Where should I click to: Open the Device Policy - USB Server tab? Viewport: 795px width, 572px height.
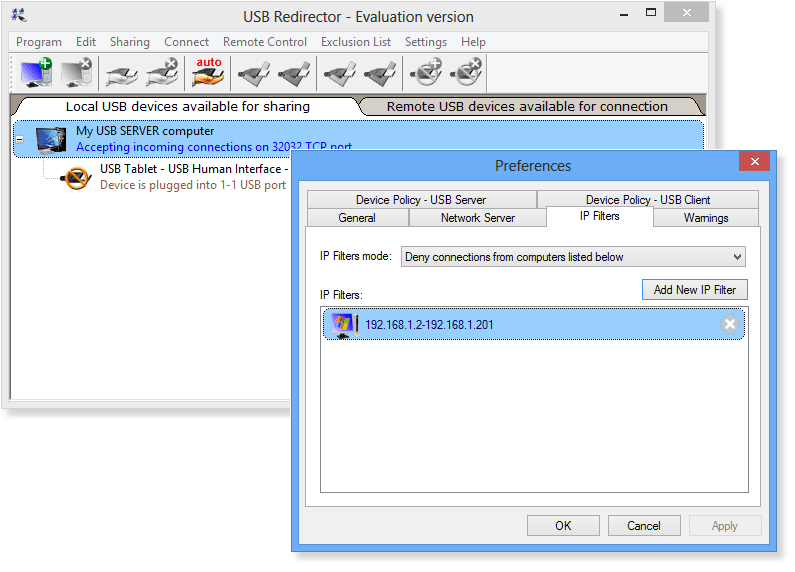point(421,200)
